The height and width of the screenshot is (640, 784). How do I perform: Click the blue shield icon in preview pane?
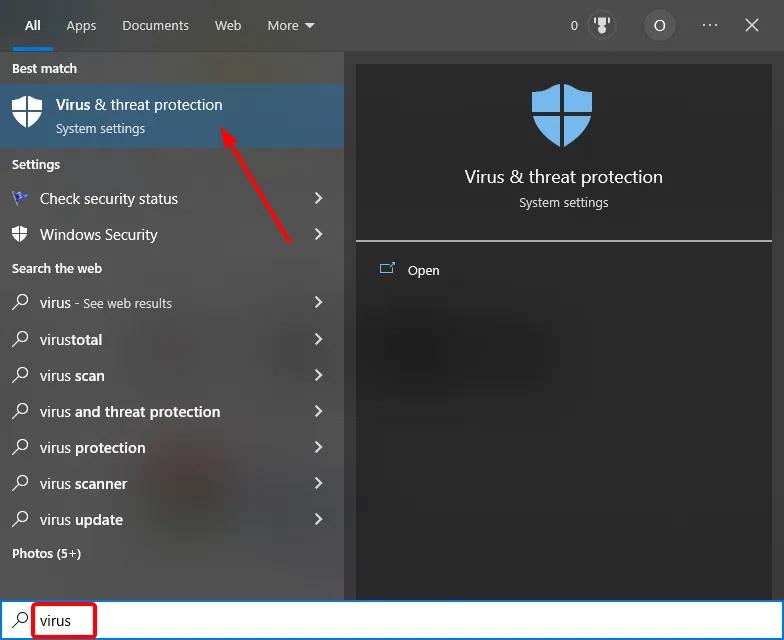coord(562,115)
